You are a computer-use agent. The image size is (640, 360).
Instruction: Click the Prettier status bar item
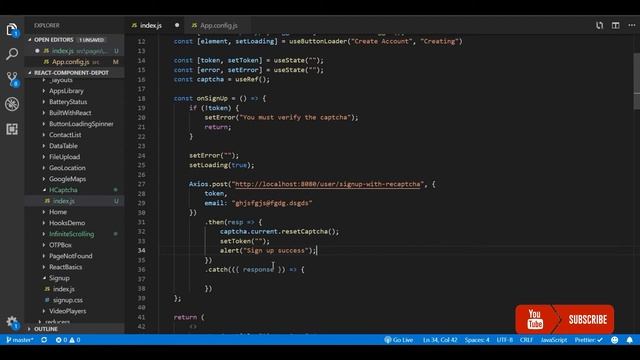[x=588, y=340]
